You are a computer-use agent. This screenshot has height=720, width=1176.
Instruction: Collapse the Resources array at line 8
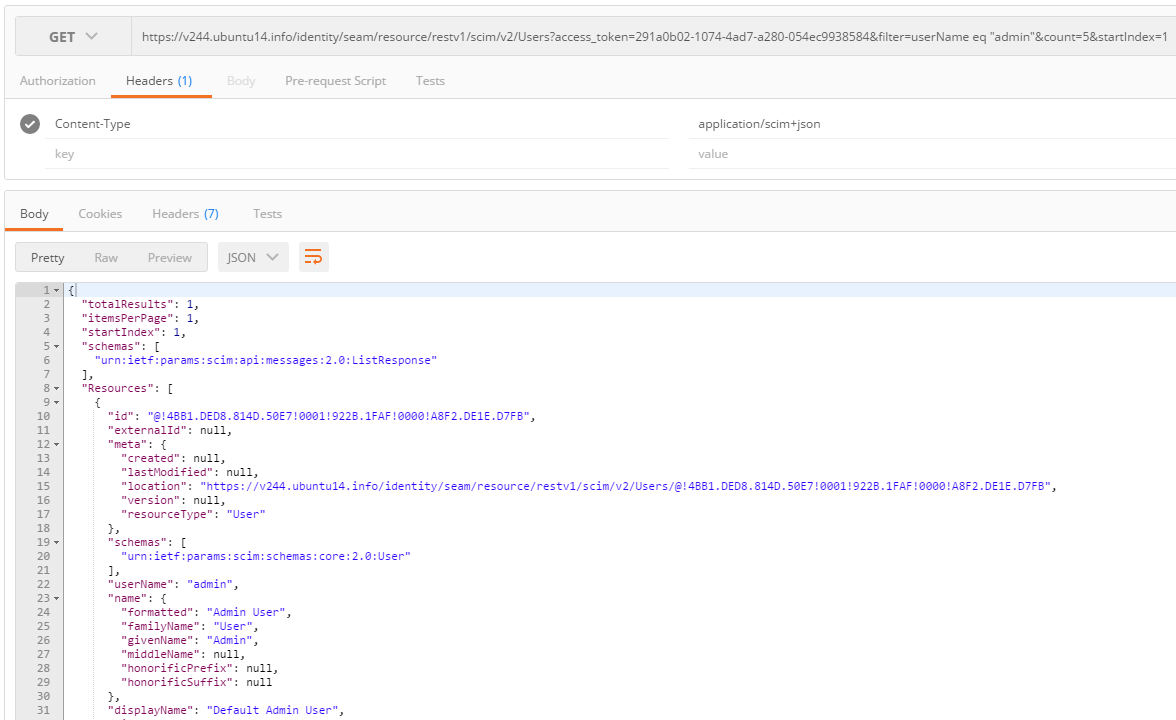tap(57, 388)
